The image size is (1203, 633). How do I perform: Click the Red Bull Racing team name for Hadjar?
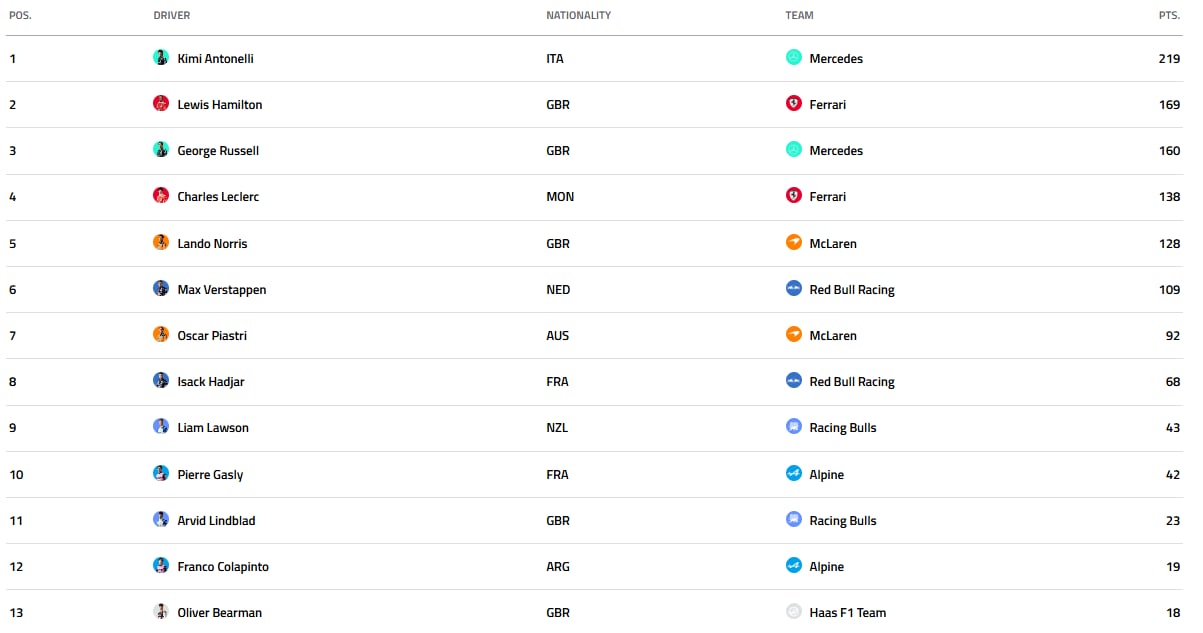click(x=852, y=382)
